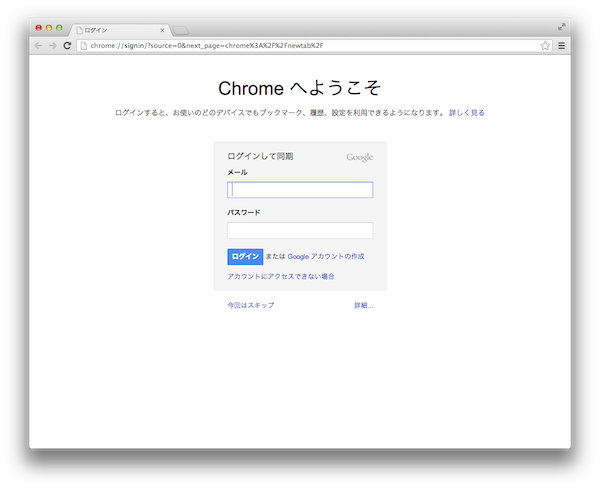Click the browser back arrow

(38, 46)
